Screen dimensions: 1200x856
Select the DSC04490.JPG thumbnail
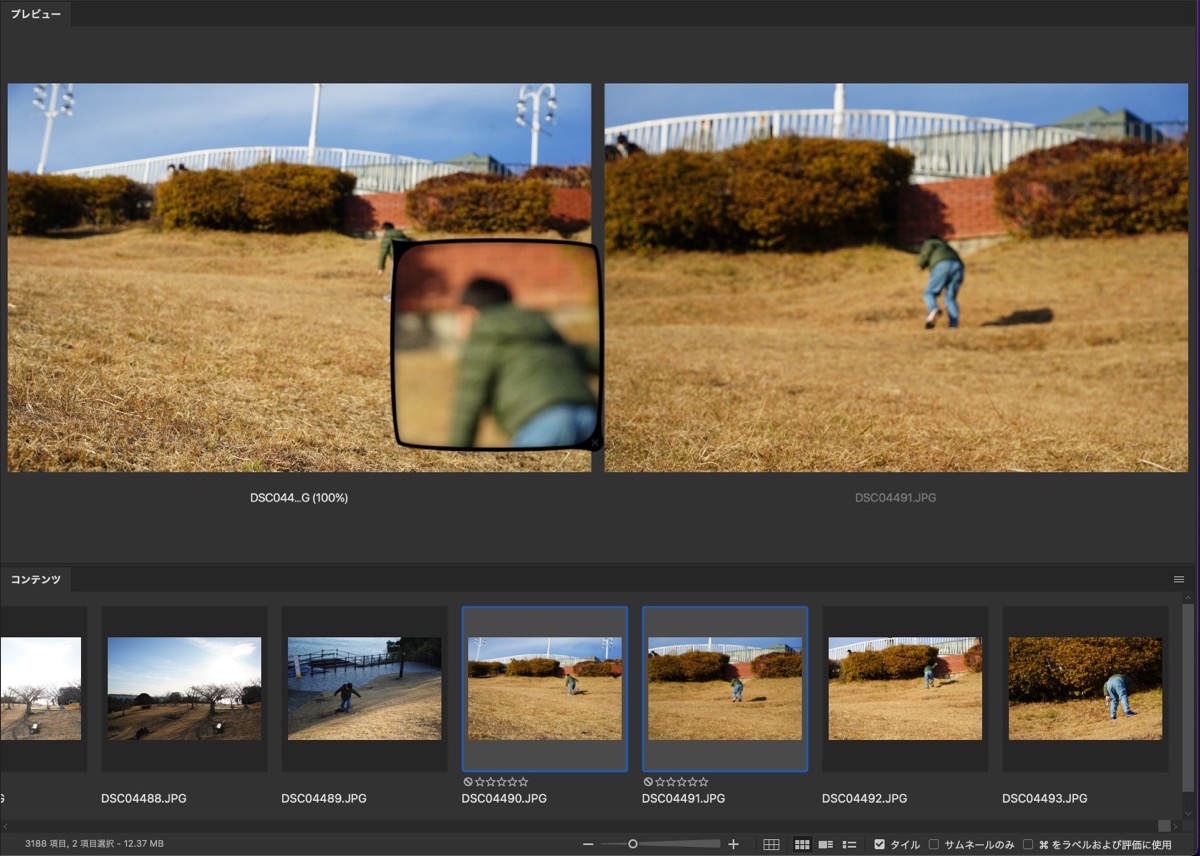click(545, 689)
